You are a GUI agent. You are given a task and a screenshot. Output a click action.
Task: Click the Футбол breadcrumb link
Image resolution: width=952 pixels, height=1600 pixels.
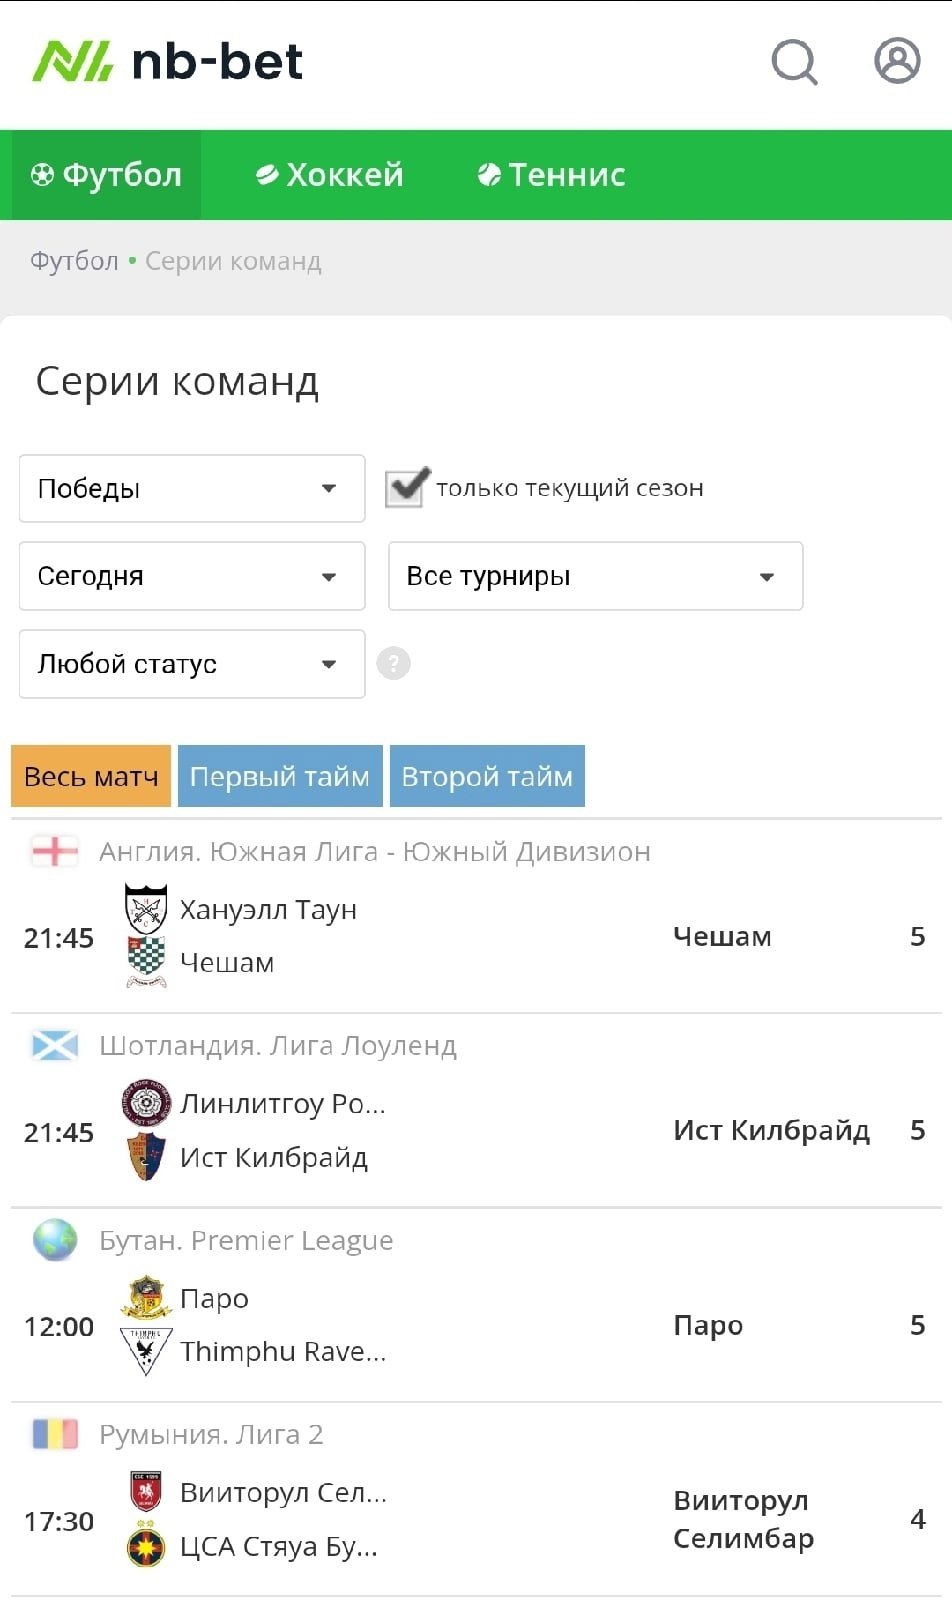74,261
